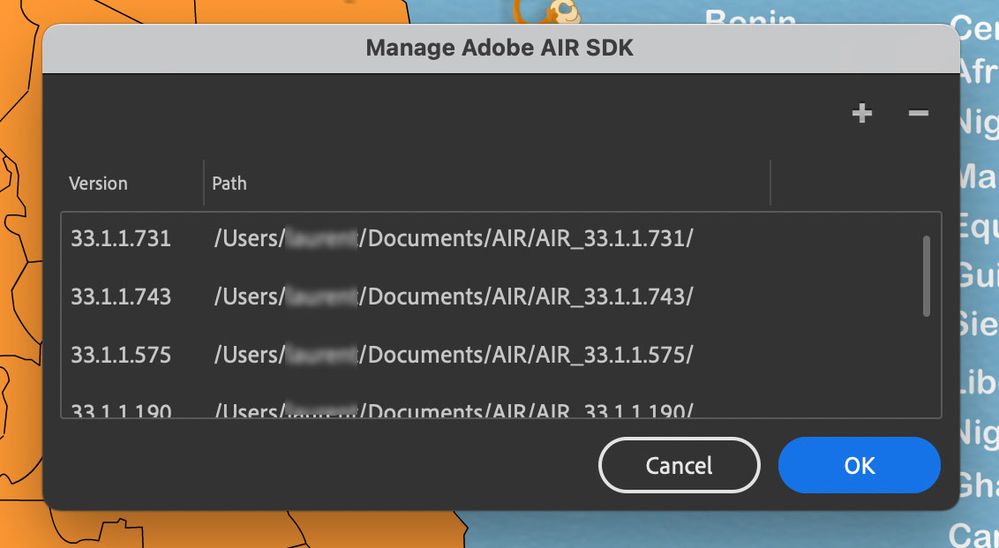Select version 33.1.1.575 in the list
Image resolution: width=999 pixels, height=548 pixels.
coord(120,354)
